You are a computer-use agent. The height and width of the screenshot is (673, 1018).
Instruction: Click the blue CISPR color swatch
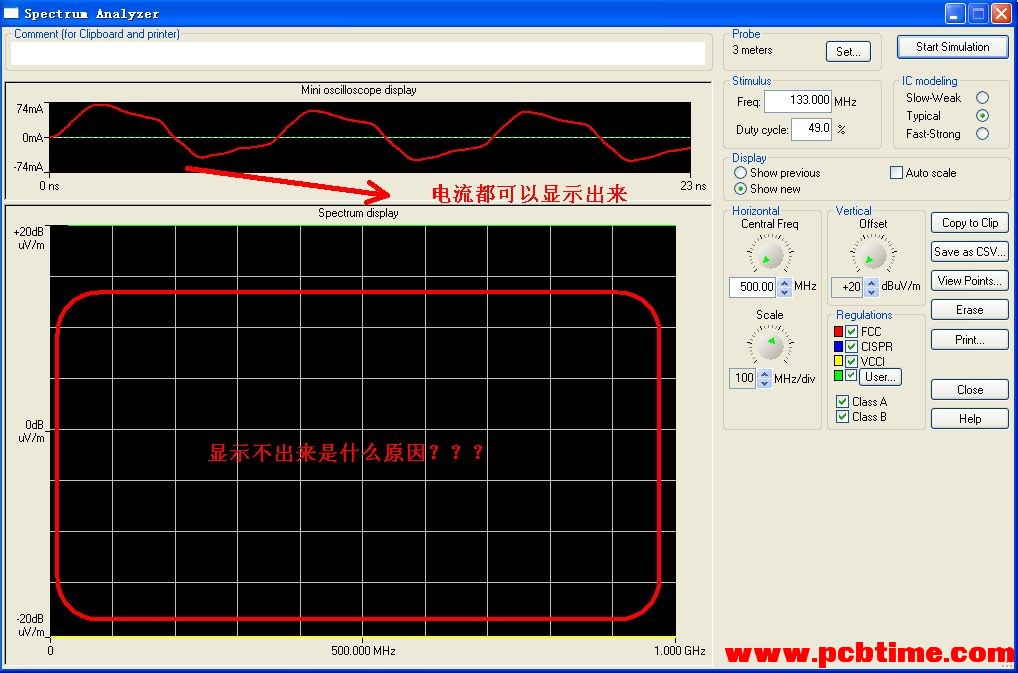tap(838, 347)
